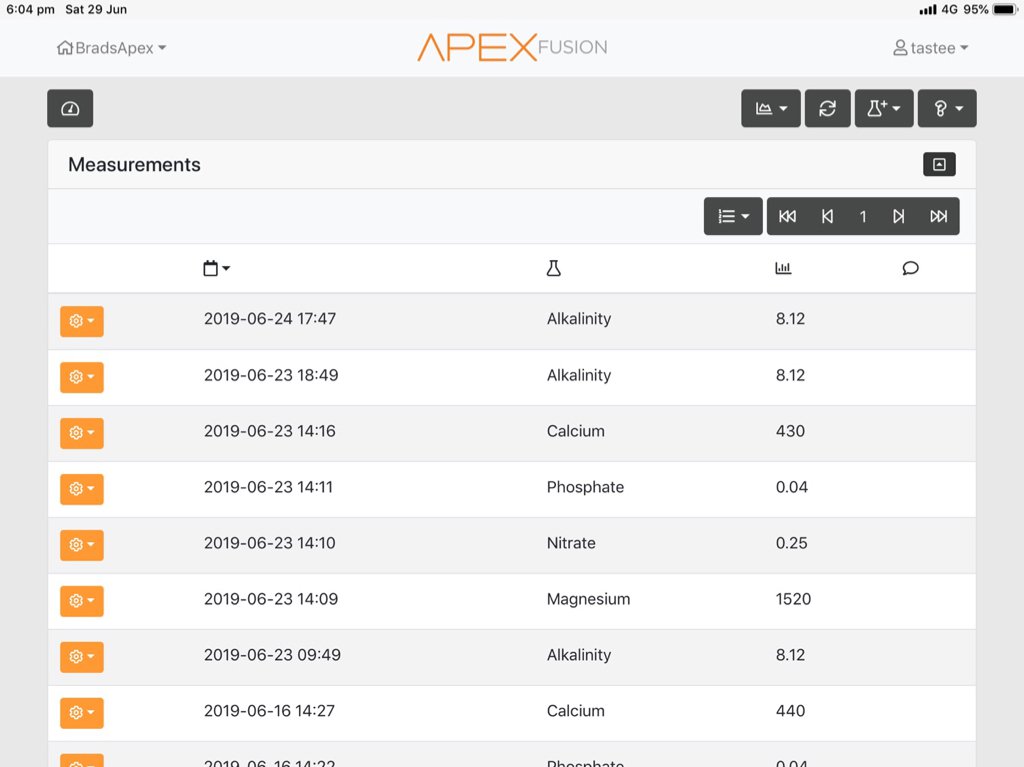
Task: Click the bar chart value column header
Action: pos(783,269)
